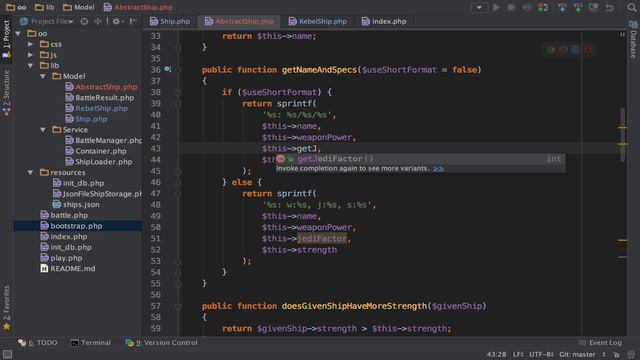Open Chrome browser preview icon in editor
Image resolution: width=640 pixels, height=360 pixels.
point(551,50)
